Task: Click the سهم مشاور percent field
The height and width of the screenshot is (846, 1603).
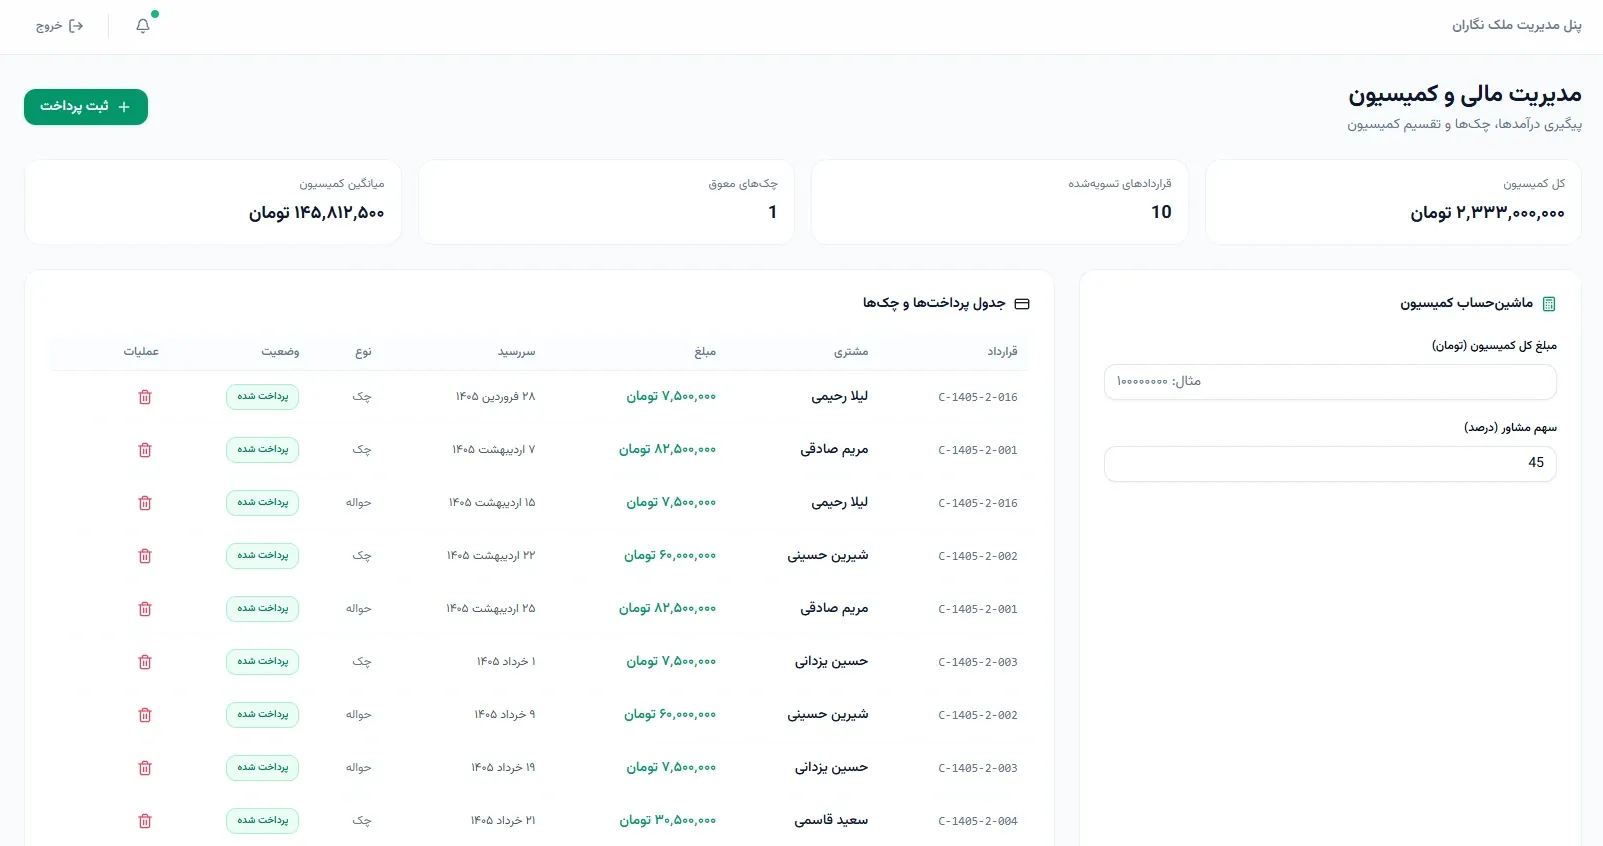Action: (1330, 463)
